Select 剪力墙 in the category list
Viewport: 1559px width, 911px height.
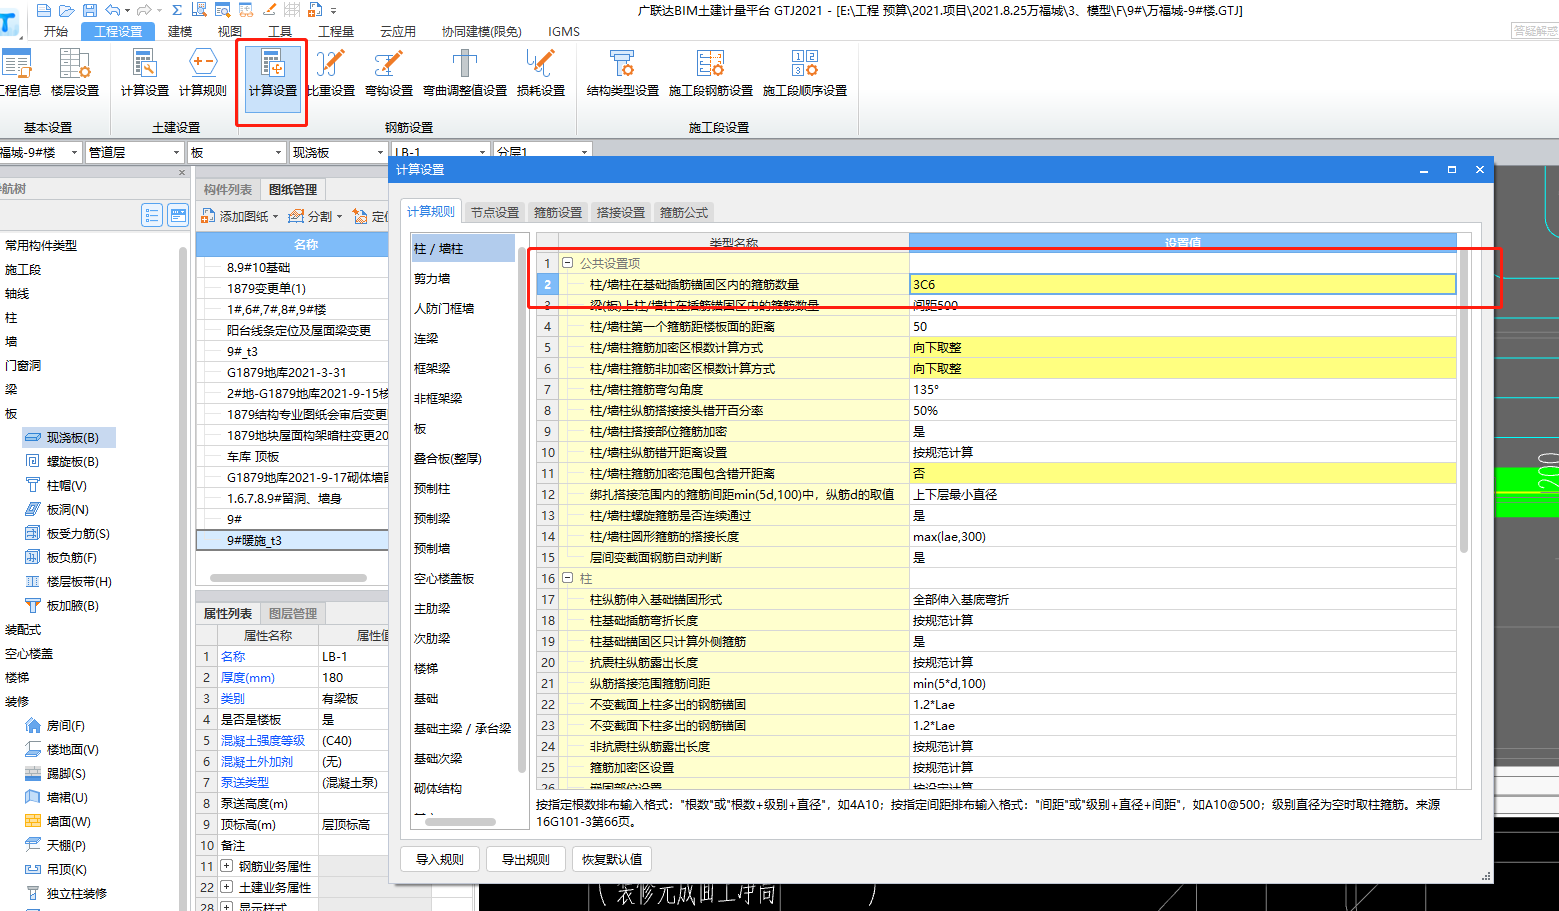(432, 278)
